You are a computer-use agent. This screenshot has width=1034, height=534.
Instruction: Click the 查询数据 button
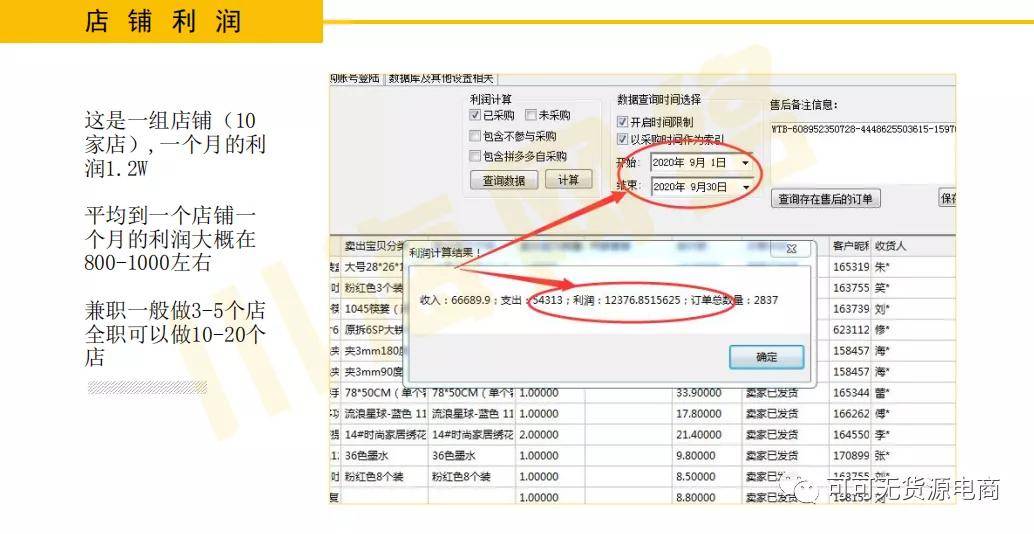(504, 180)
